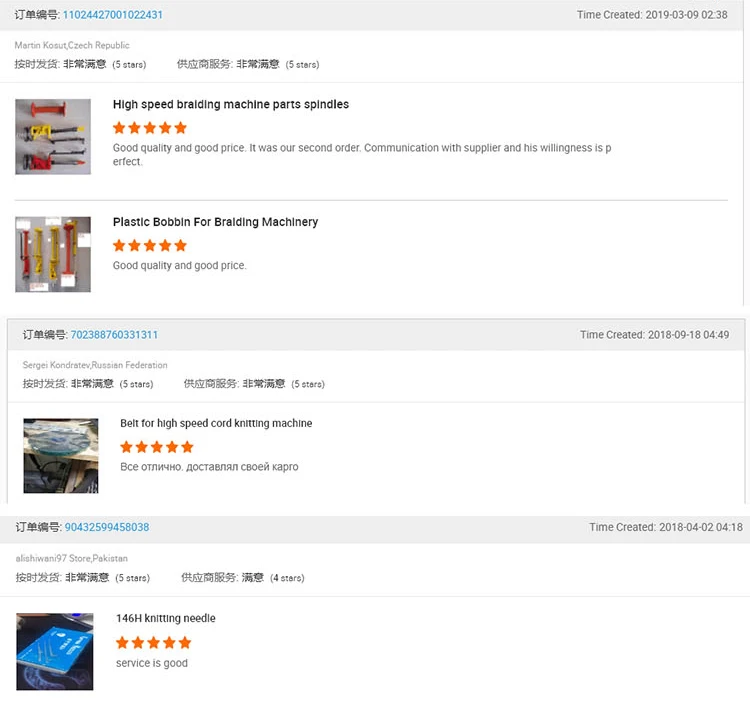Open order number 90432599458038 link
This screenshot has height=703, width=750.
[107, 527]
